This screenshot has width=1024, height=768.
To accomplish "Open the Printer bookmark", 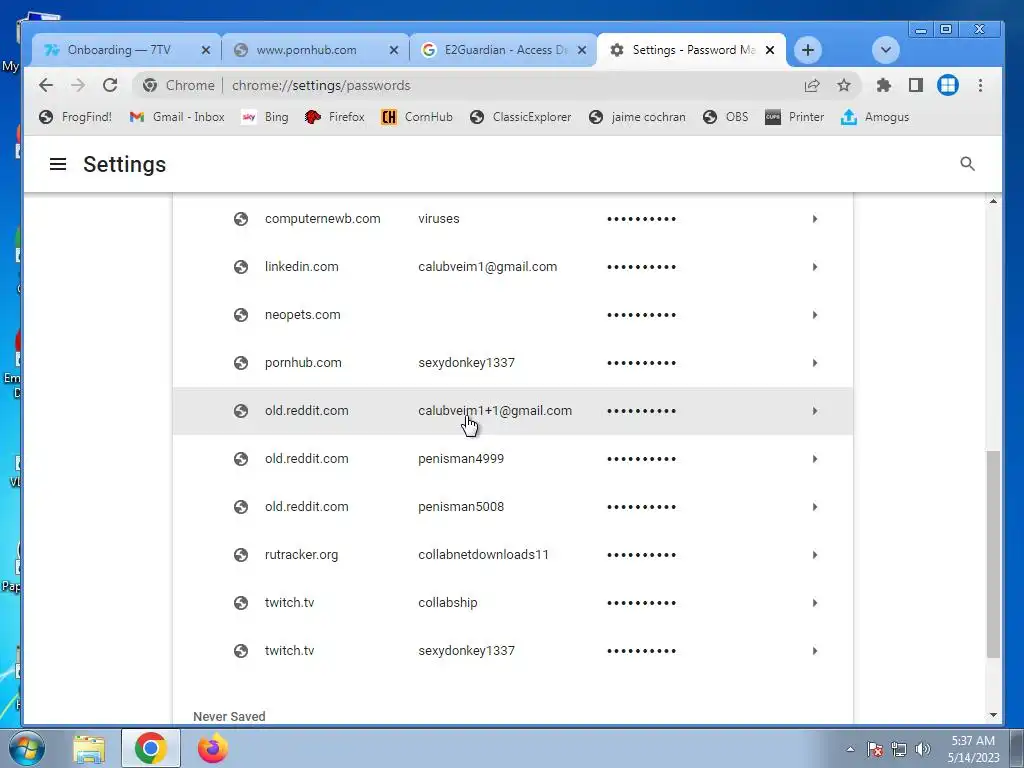I will point(795,117).
